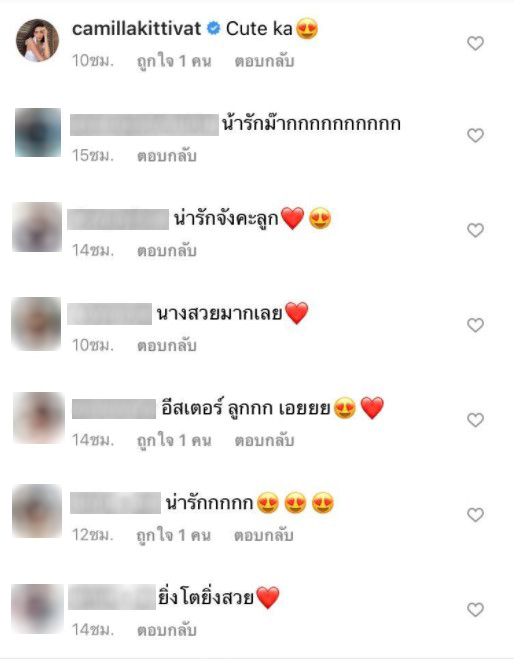This screenshot has height=661, width=514.
Task: Open the blurred avatar beside นางสวยมากเลย comment
Action: coord(36,324)
